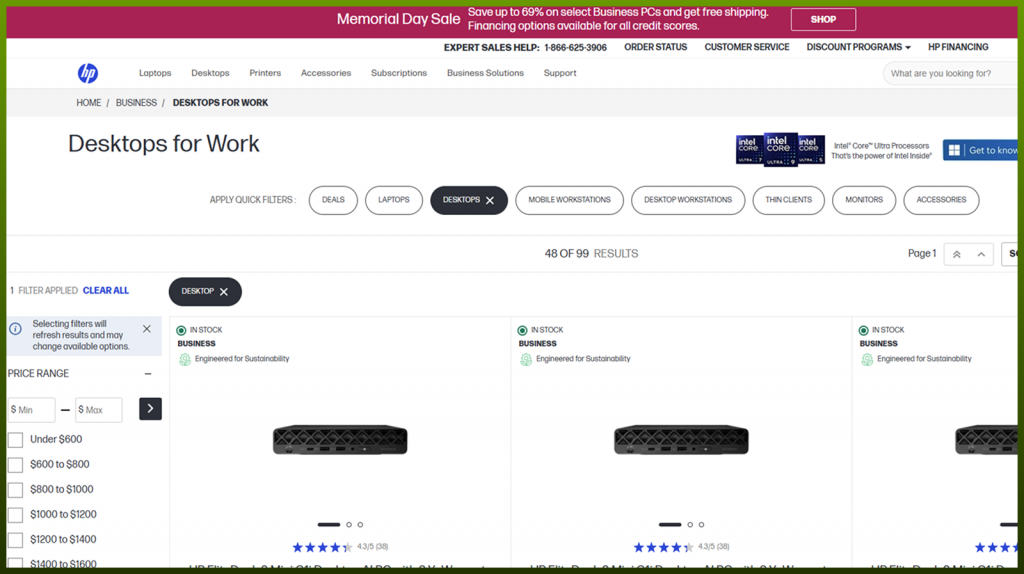Click second product desktop image

click(x=681, y=440)
